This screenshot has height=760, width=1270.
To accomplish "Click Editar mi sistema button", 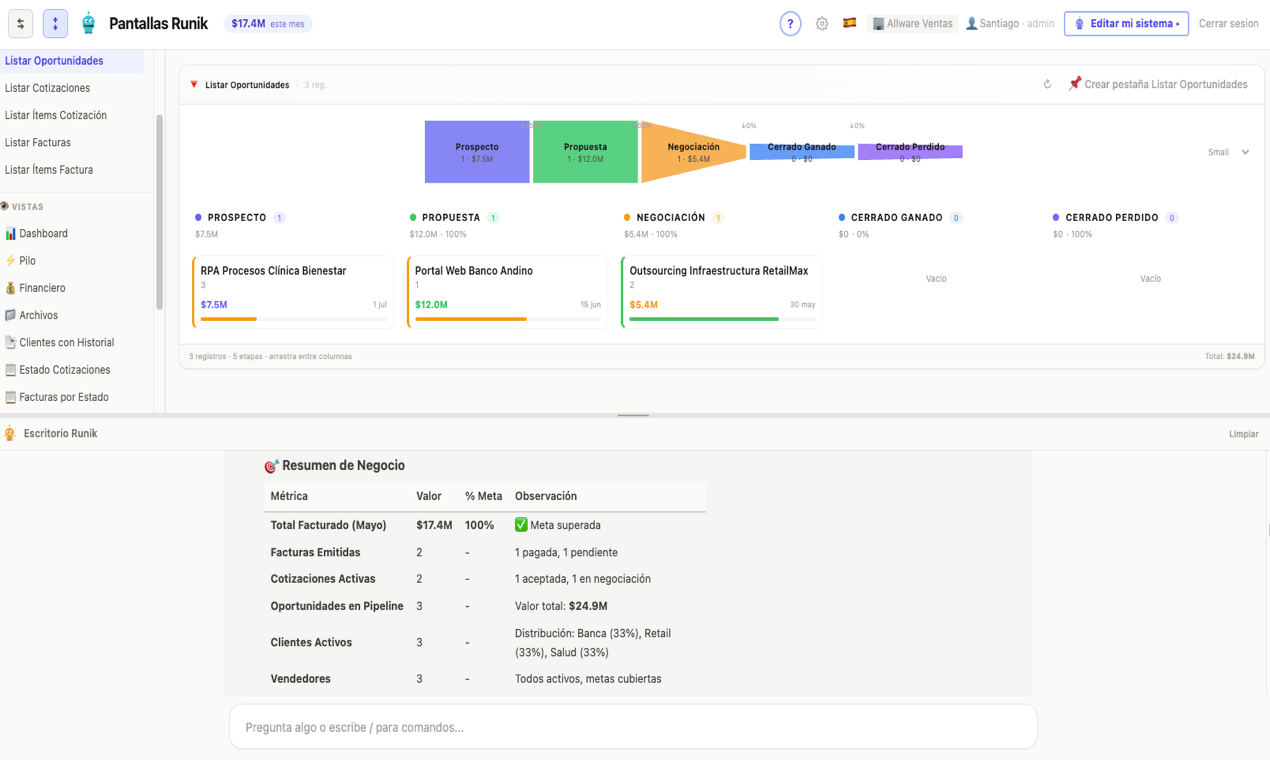I will pyautogui.click(x=1126, y=24).
